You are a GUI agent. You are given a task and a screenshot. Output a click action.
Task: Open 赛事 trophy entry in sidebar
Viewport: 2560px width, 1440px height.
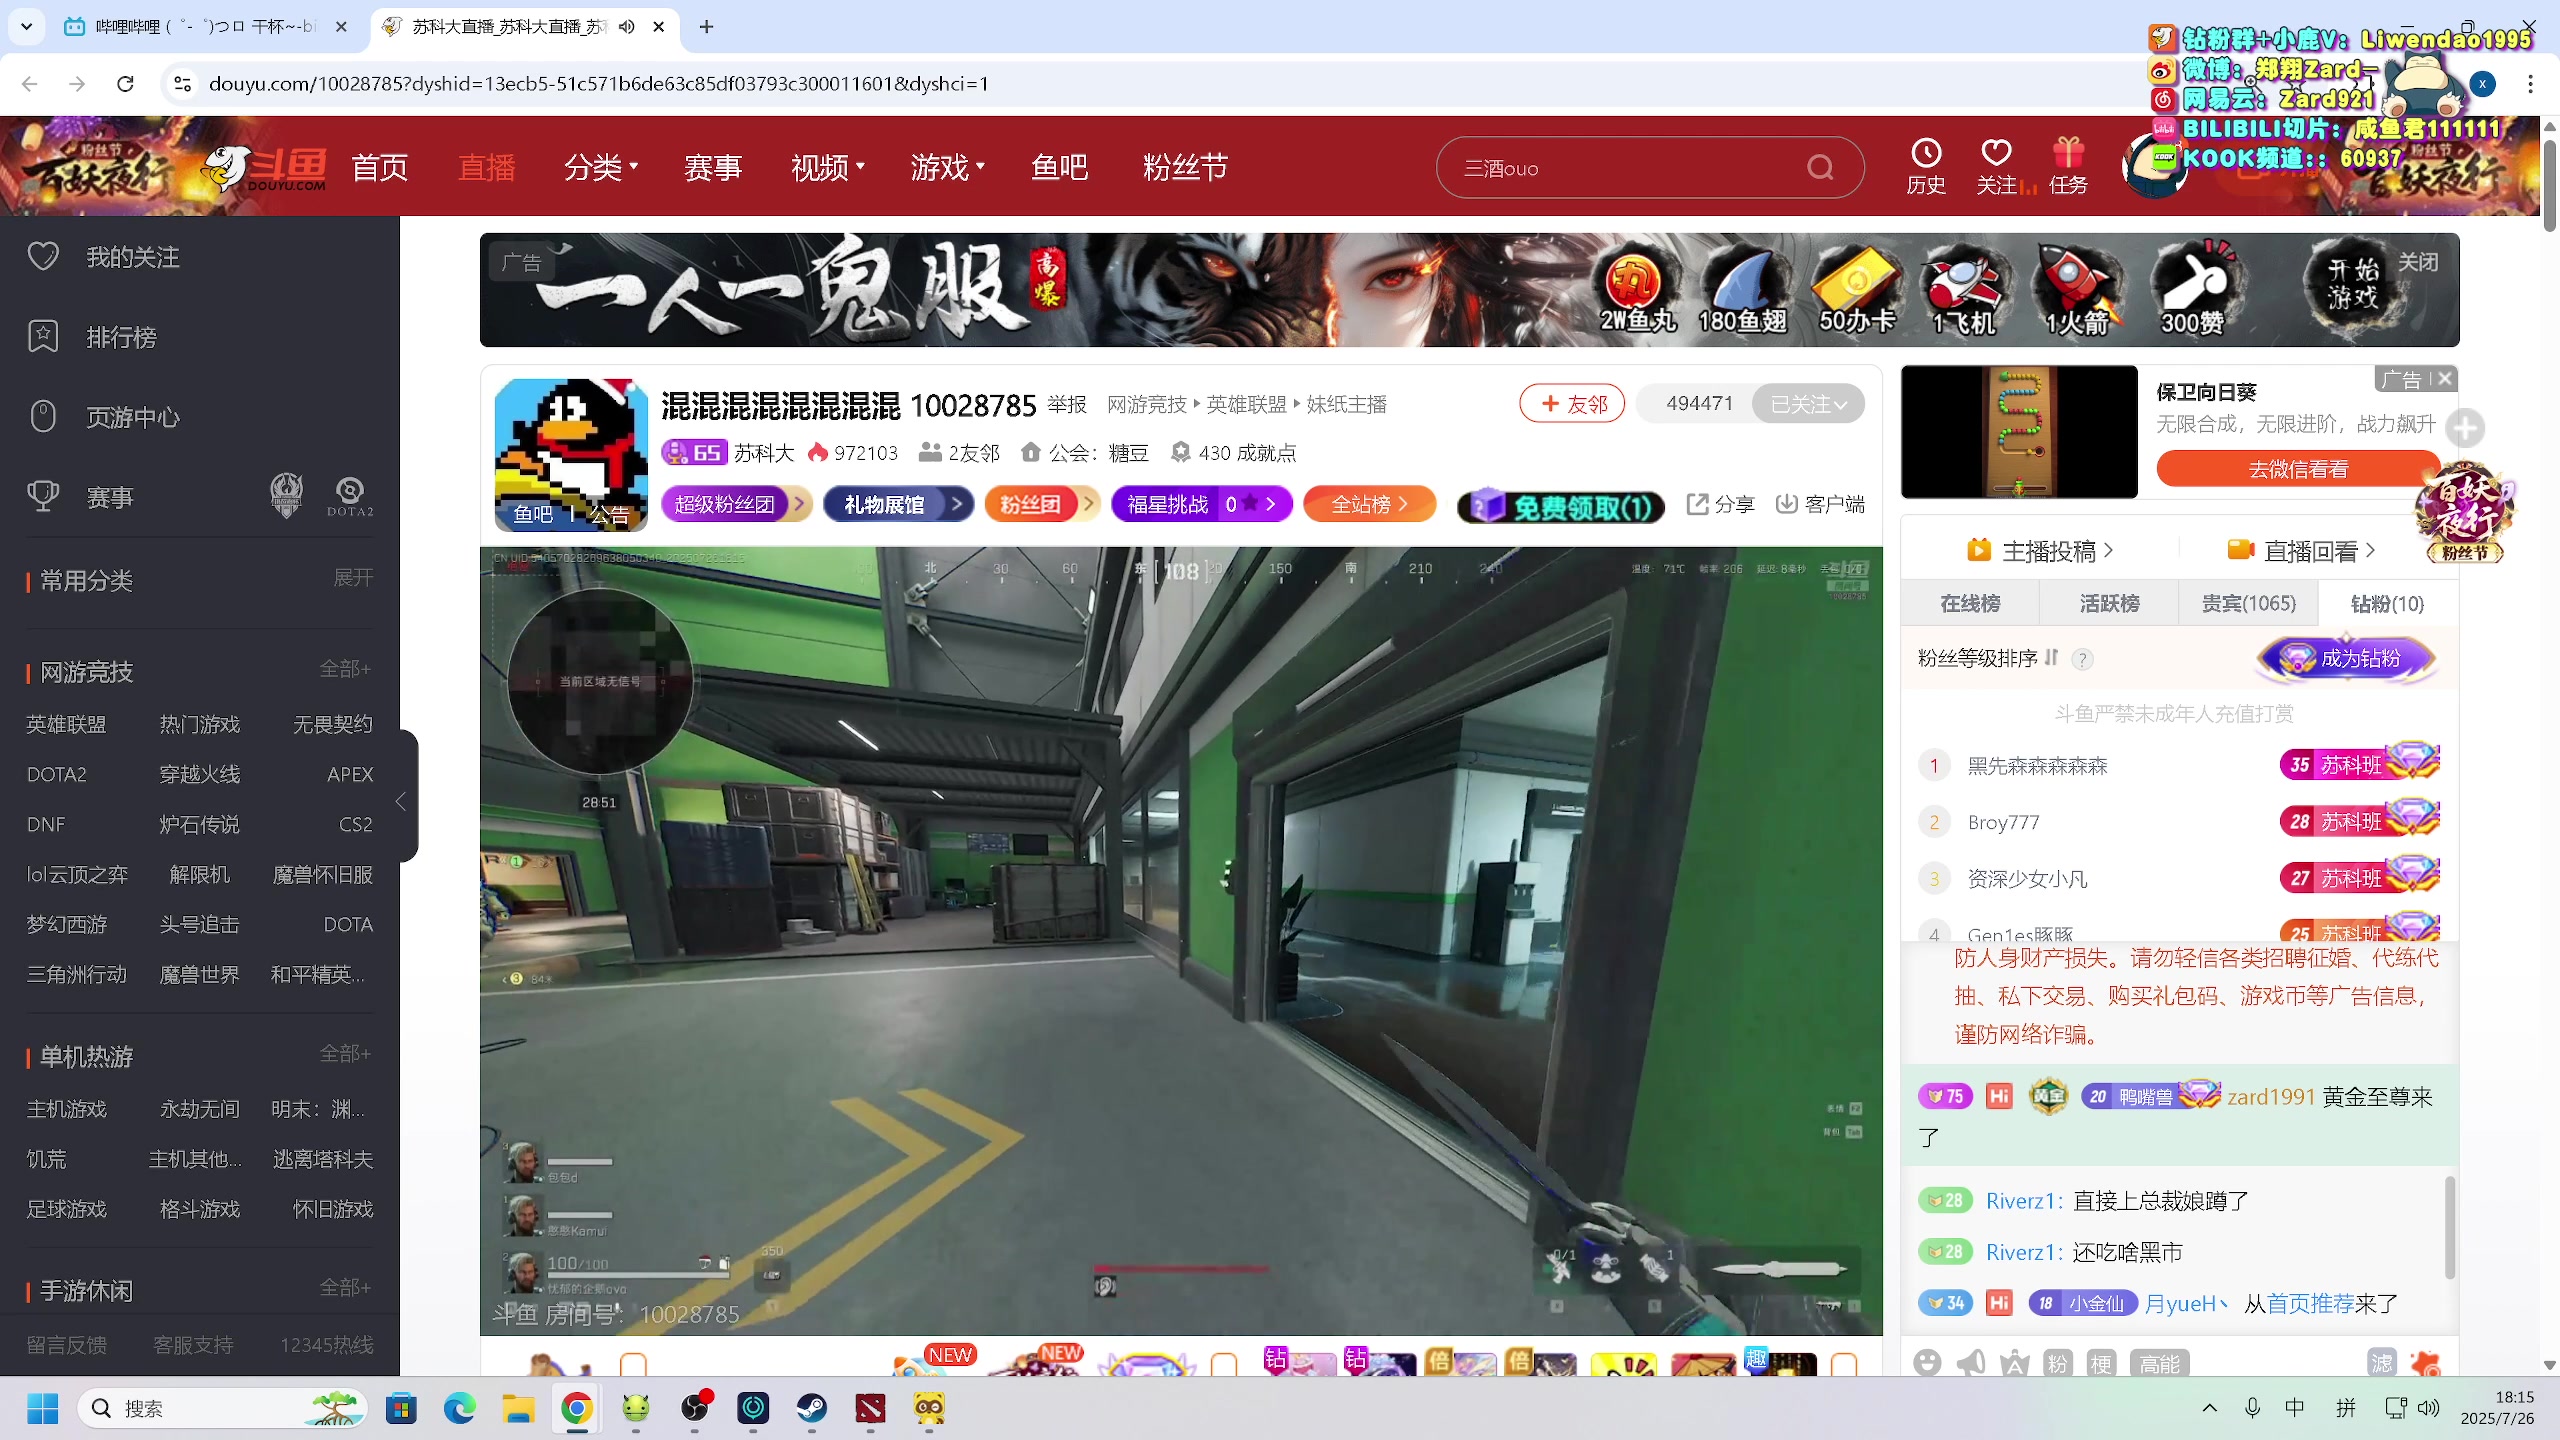pos(108,497)
